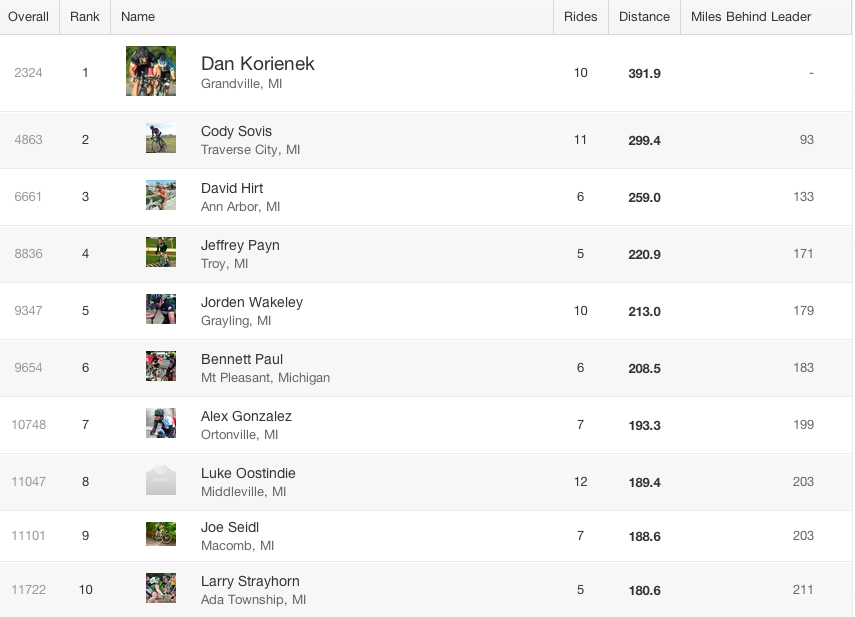Open Bennett Paul's profile photo

click(x=161, y=367)
